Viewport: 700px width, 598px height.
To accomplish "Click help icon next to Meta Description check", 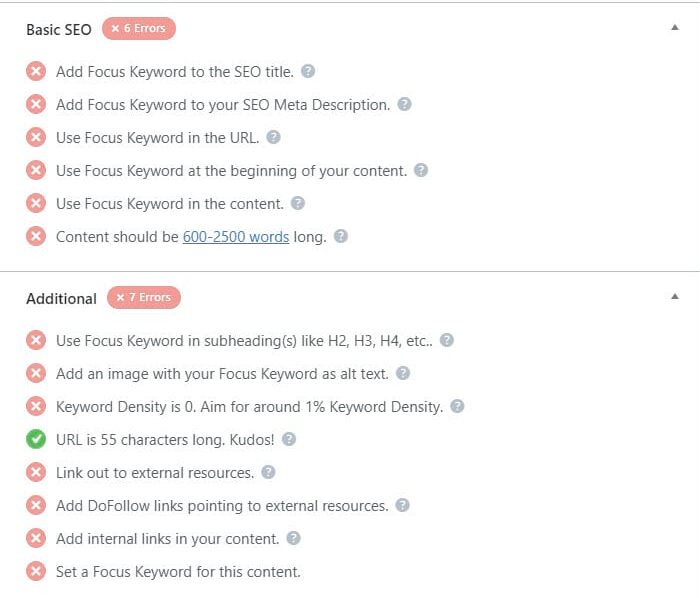I will 404,104.
